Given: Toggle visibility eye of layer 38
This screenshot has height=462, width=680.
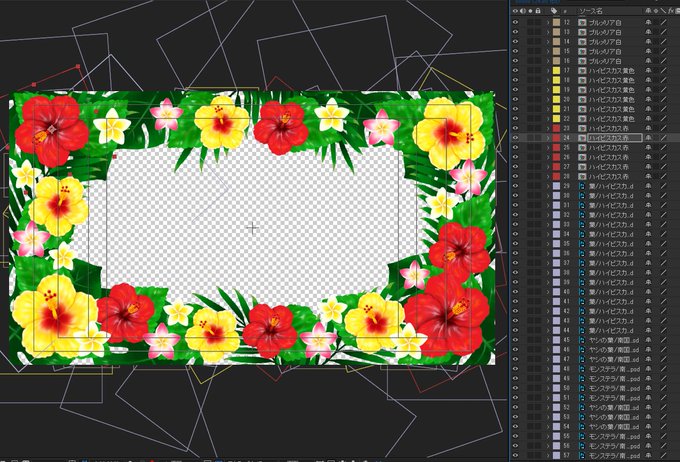Looking at the screenshot, I should pyautogui.click(x=515, y=272).
